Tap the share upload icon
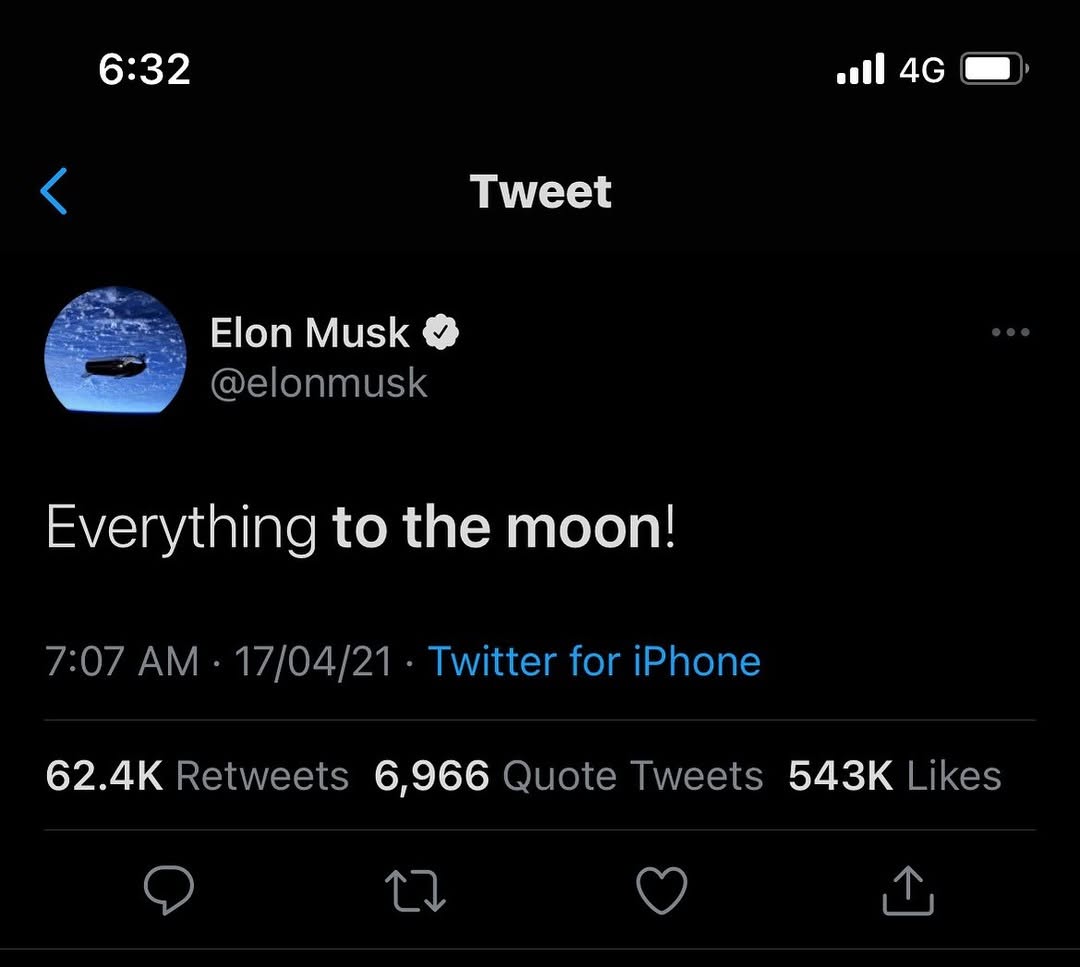Viewport: 1080px width, 967px height. pyautogui.click(x=908, y=890)
